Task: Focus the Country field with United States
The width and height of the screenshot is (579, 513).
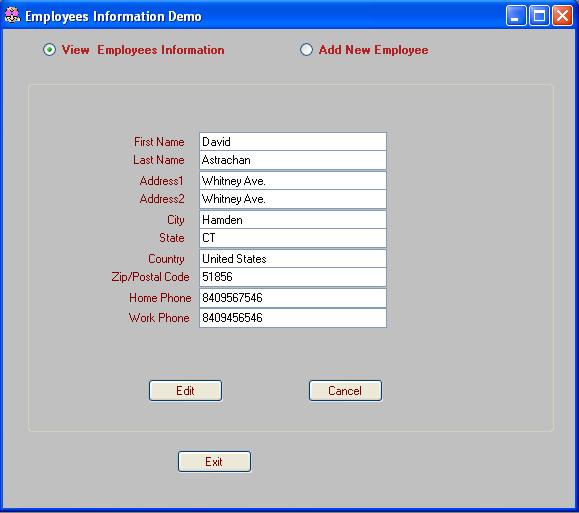Action: point(293,259)
